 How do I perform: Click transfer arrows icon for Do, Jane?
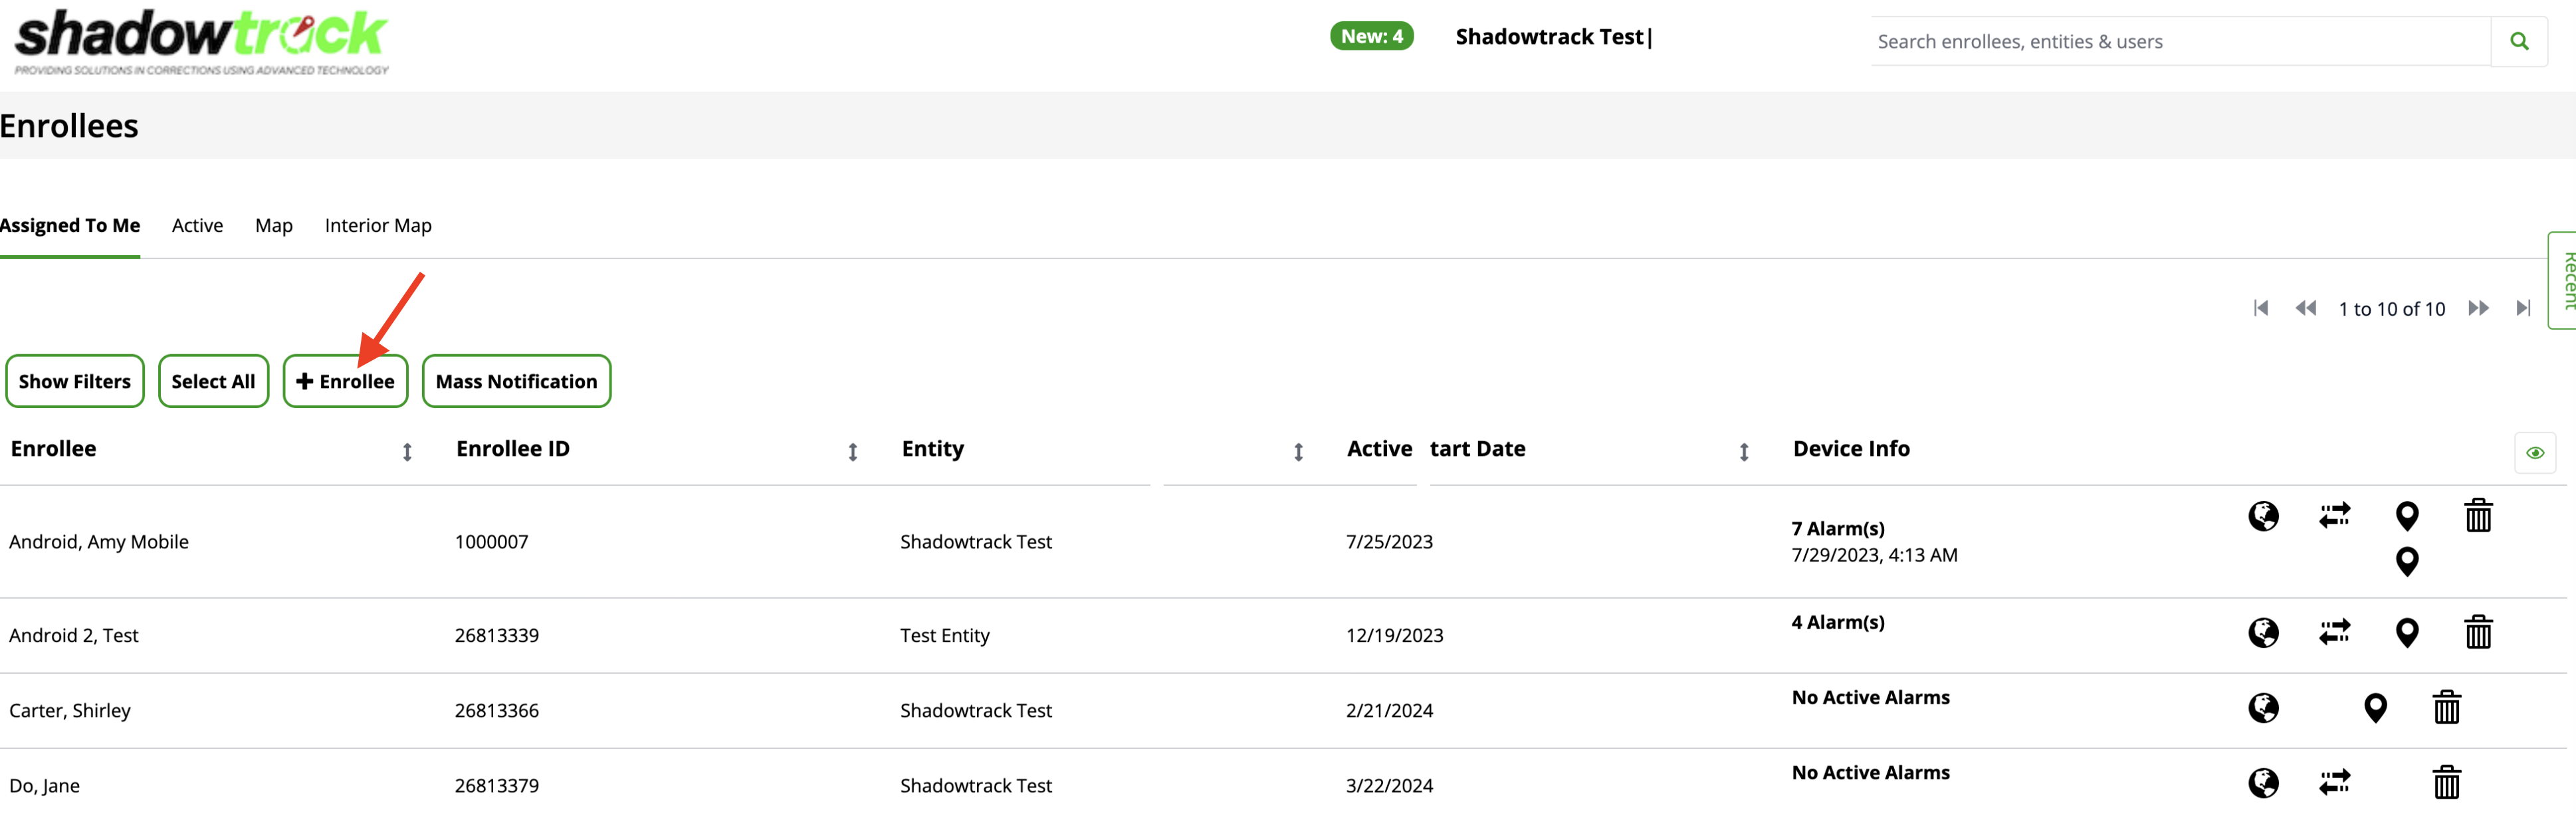[2334, 782]
